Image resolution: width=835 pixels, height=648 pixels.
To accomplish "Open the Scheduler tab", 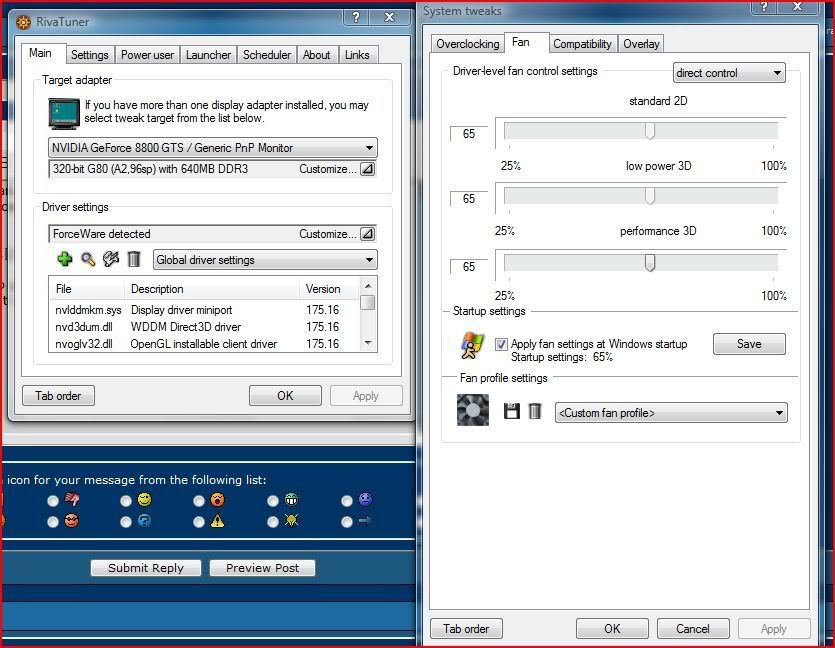I will pos(267,55).
